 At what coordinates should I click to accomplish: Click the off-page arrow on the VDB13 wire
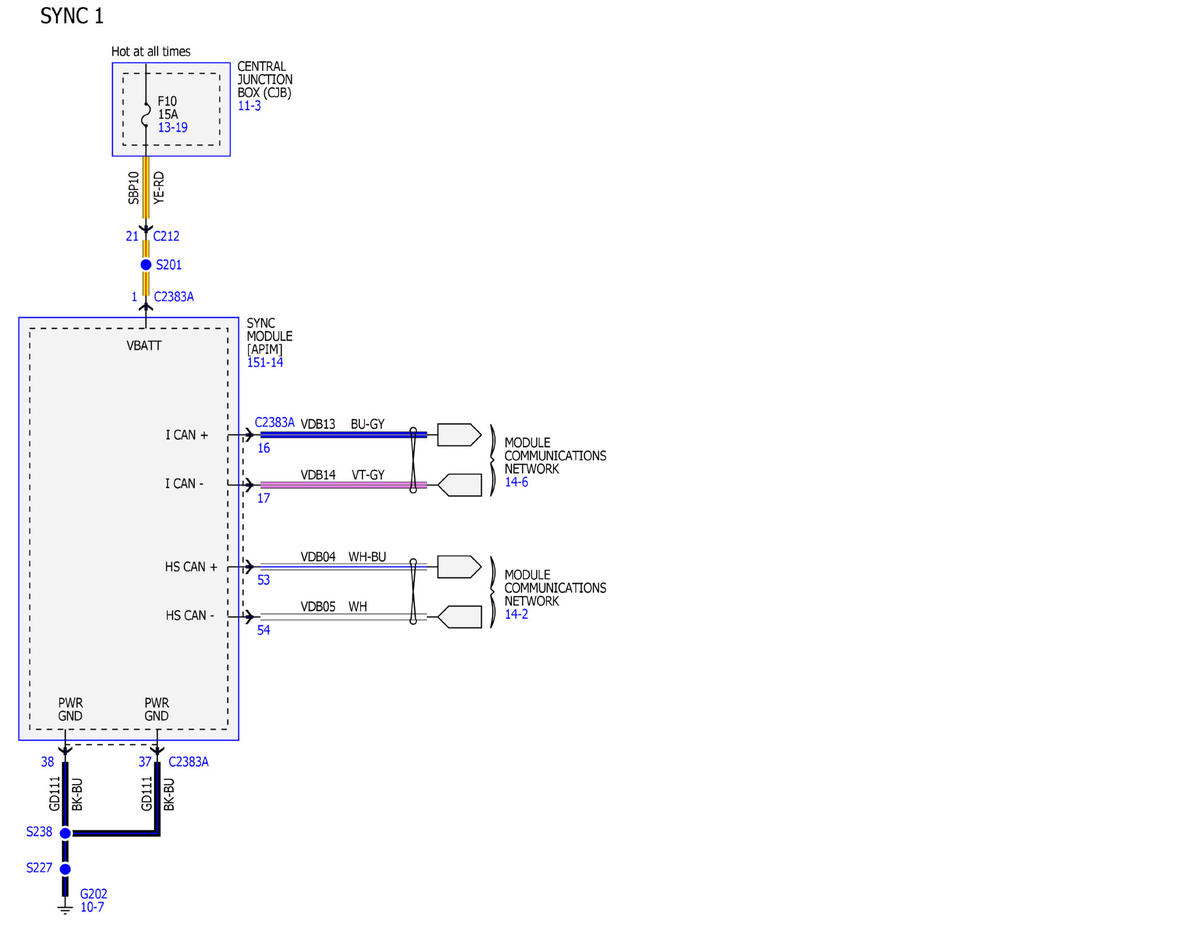point(460,435)
